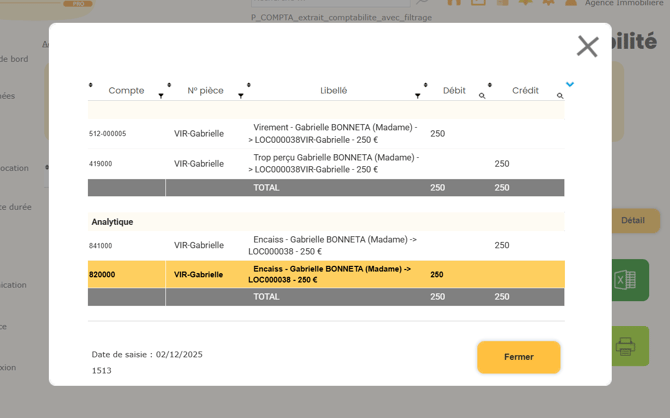
Task: Click the Crédit column search magnifier
Action: 560,96
